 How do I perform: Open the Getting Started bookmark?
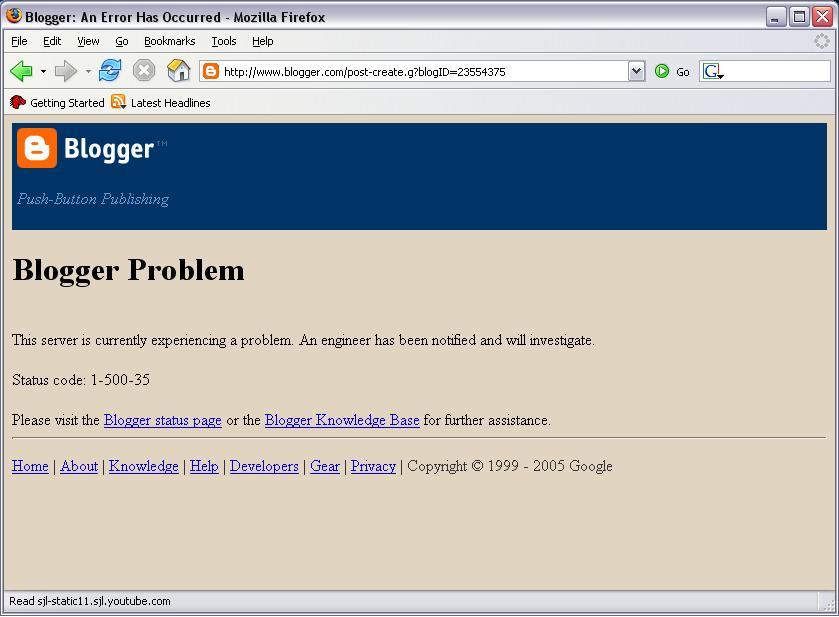point(57,103)
